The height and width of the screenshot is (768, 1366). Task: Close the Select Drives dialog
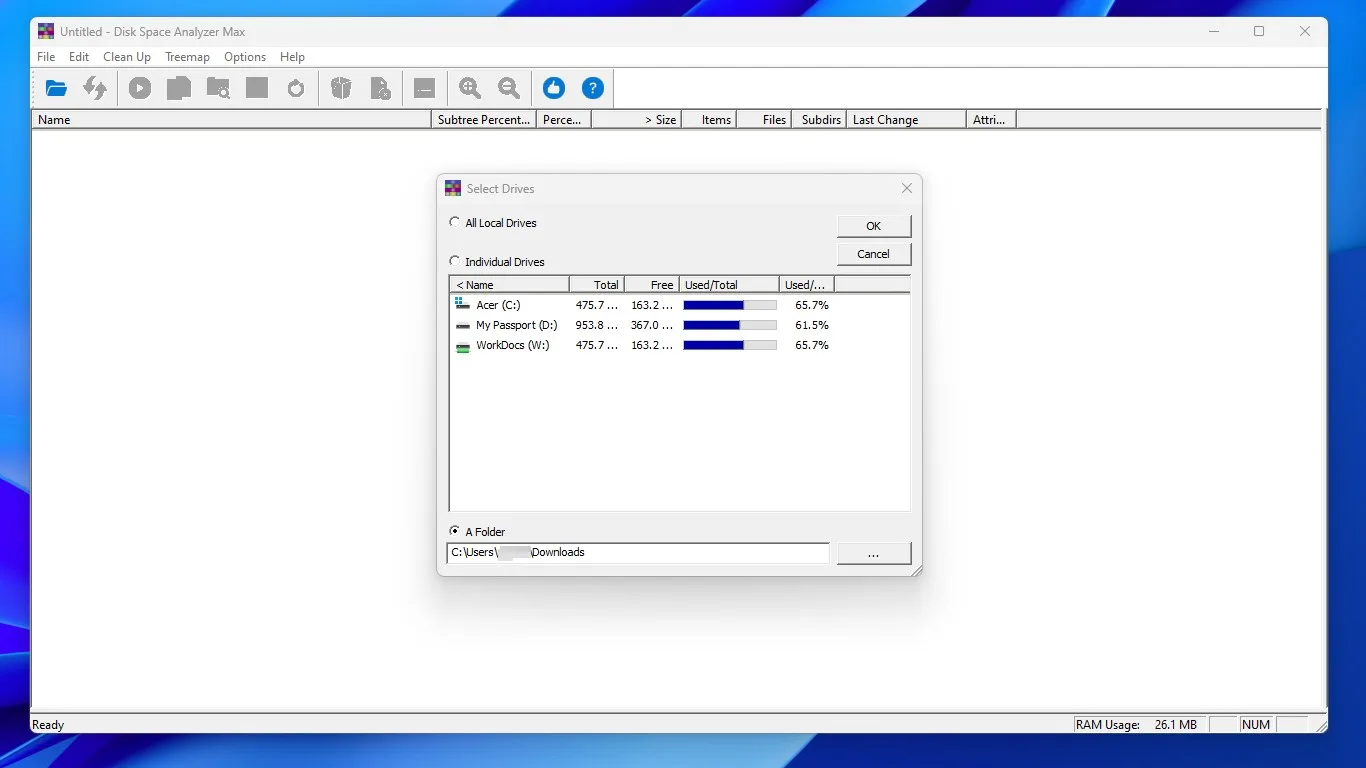[x=907, y=188]
